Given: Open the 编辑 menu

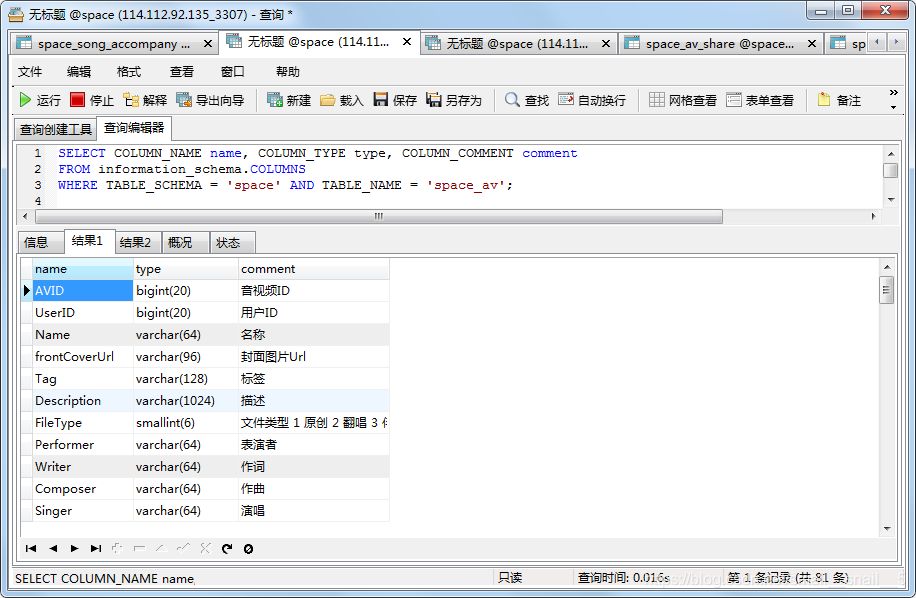Looking at the screenshot, I should (x=79, y=72).
